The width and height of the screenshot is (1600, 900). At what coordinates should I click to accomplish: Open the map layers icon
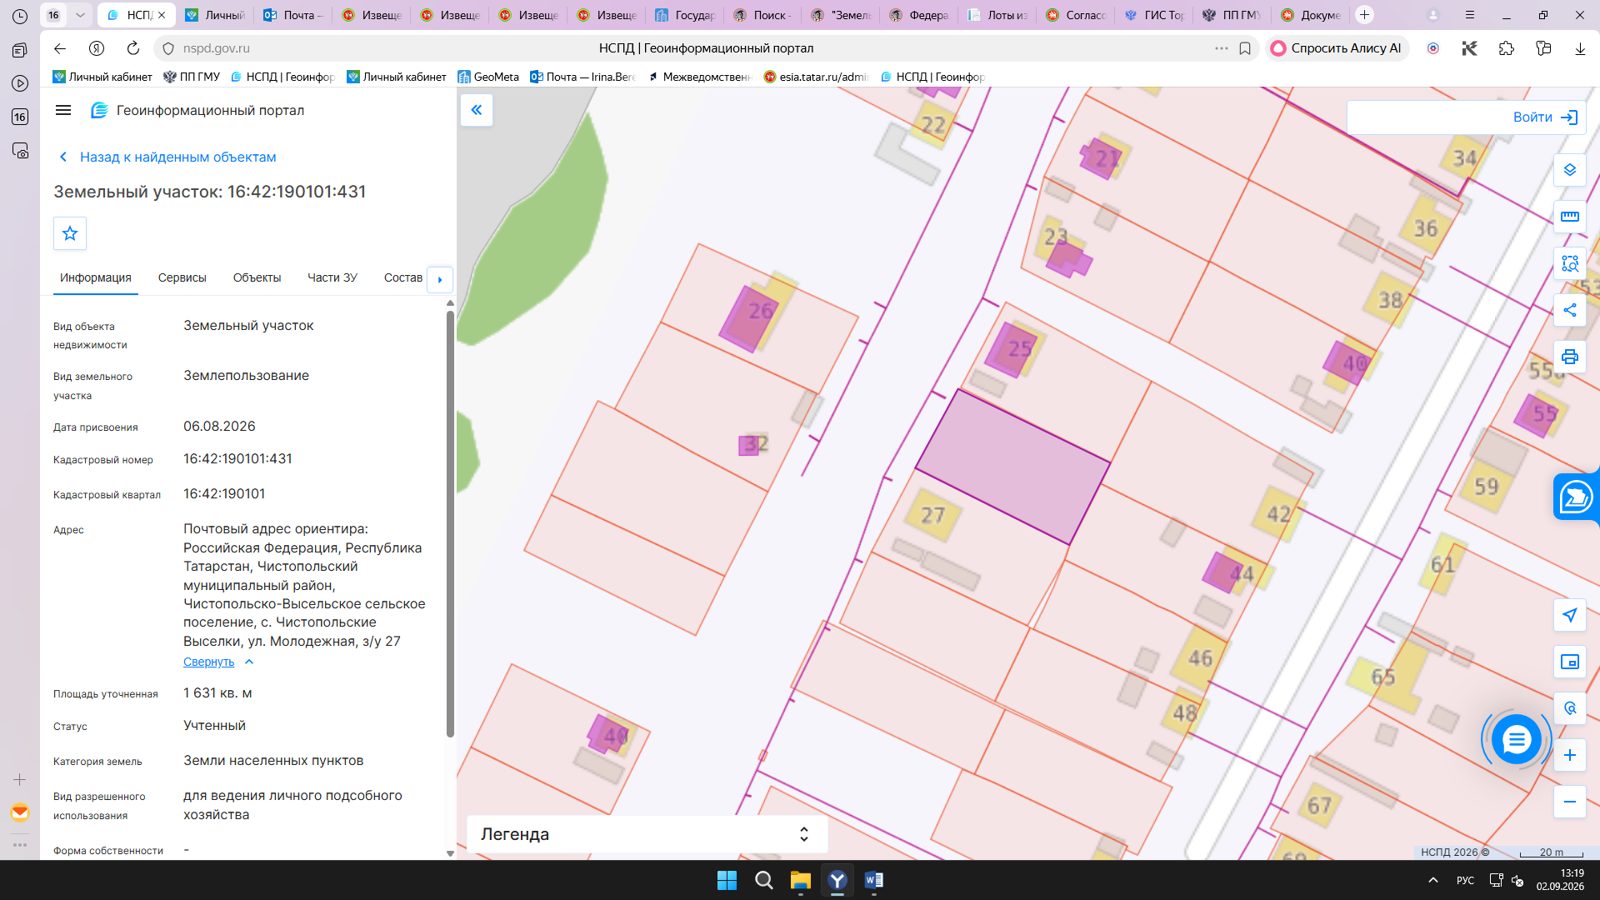click(x=1570, y=170)
